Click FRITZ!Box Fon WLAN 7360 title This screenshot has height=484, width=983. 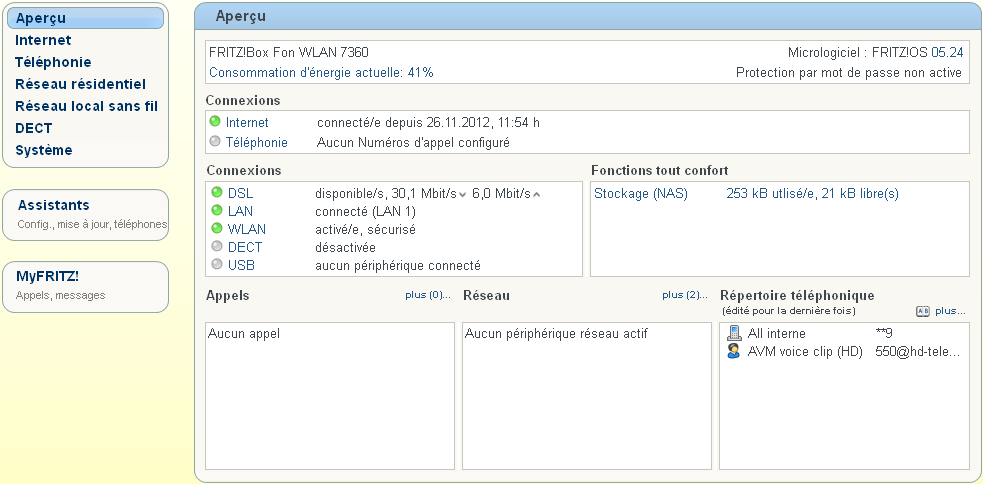[289, 53]
